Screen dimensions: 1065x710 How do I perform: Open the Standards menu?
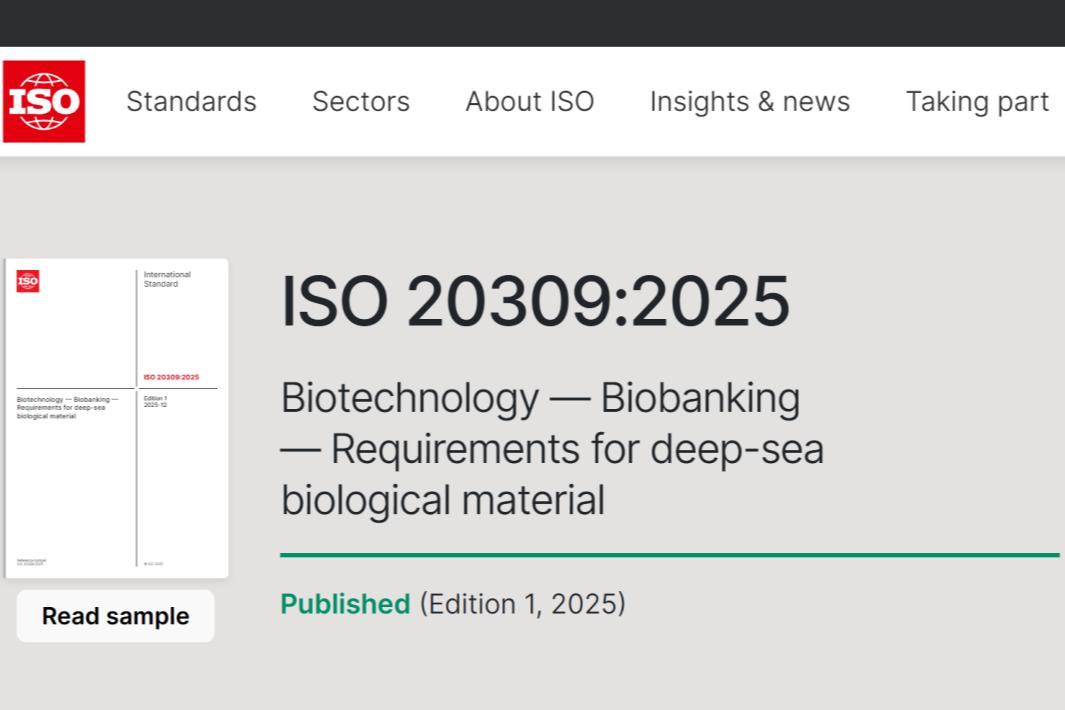pyautogui.click(x=191, y=101)
